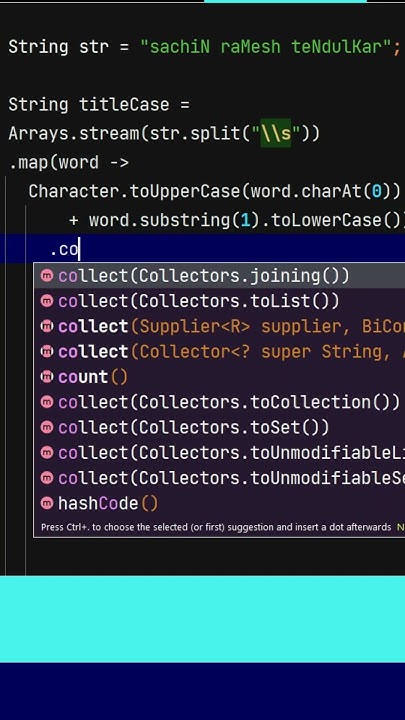Click method icon beside collect joining
The width and height of the screenshot is (405, 720).
47,276
